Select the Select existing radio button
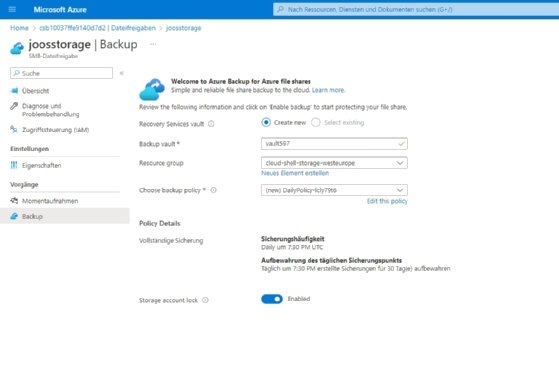559x392 pixels. [x=316, y=123]
